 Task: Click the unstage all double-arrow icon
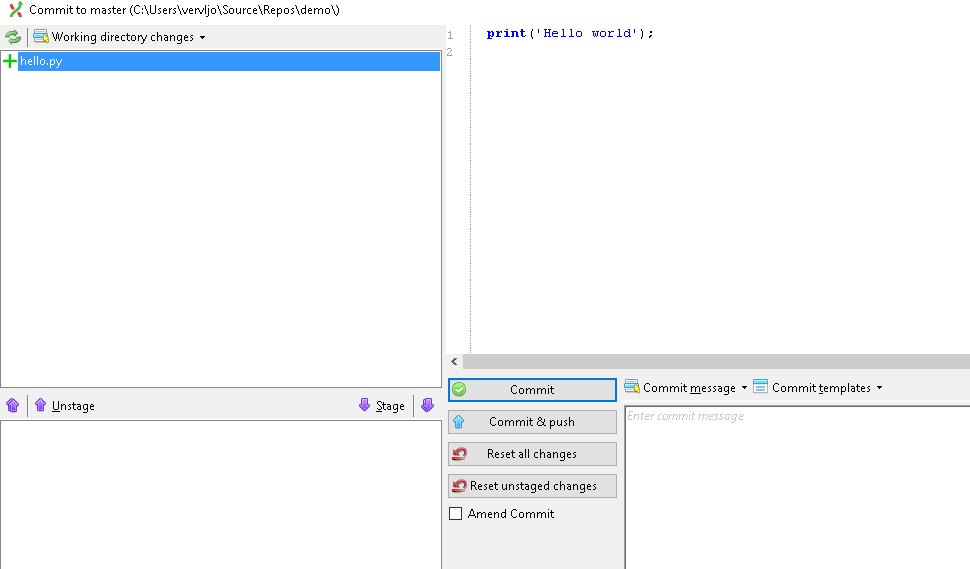(x=12, y=406)
